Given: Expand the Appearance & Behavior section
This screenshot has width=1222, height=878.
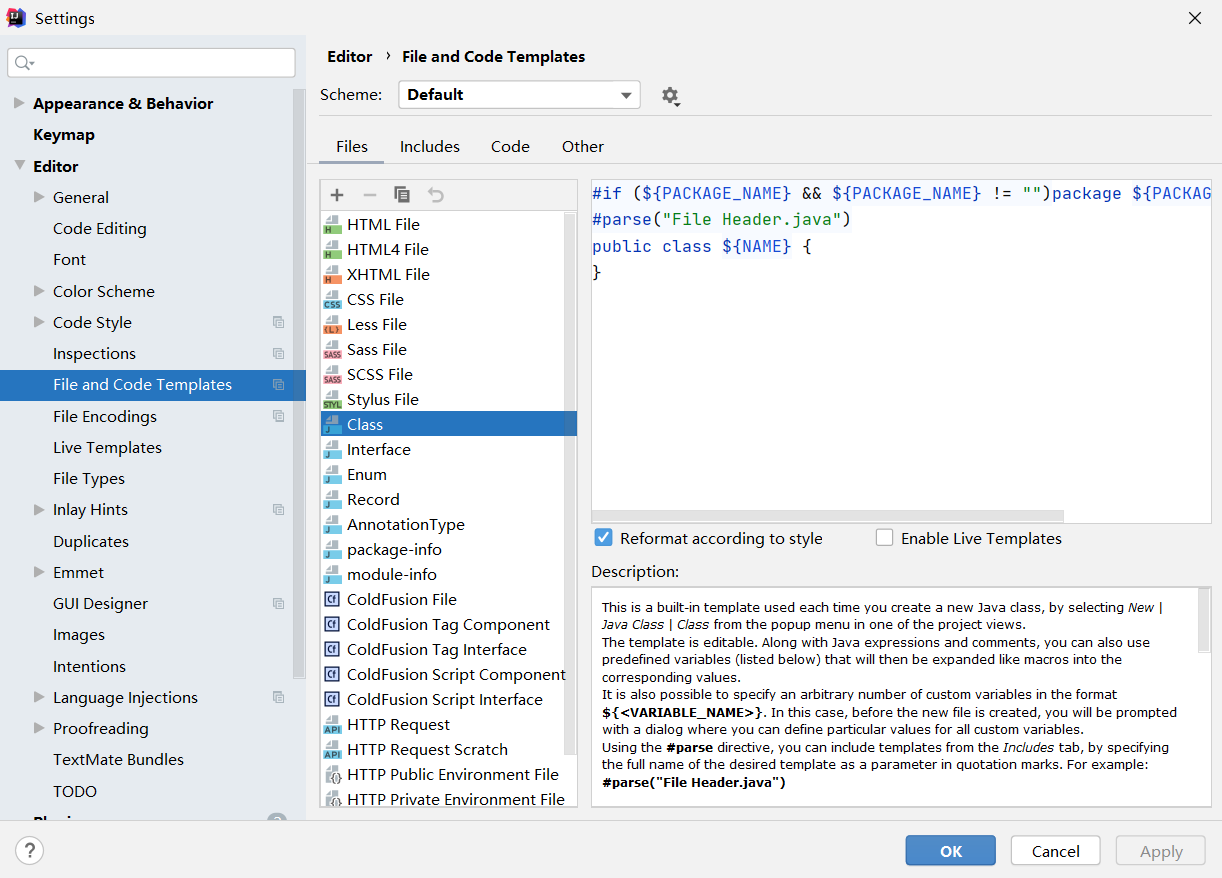Looking at the screenshot, I should coord(19,103).
